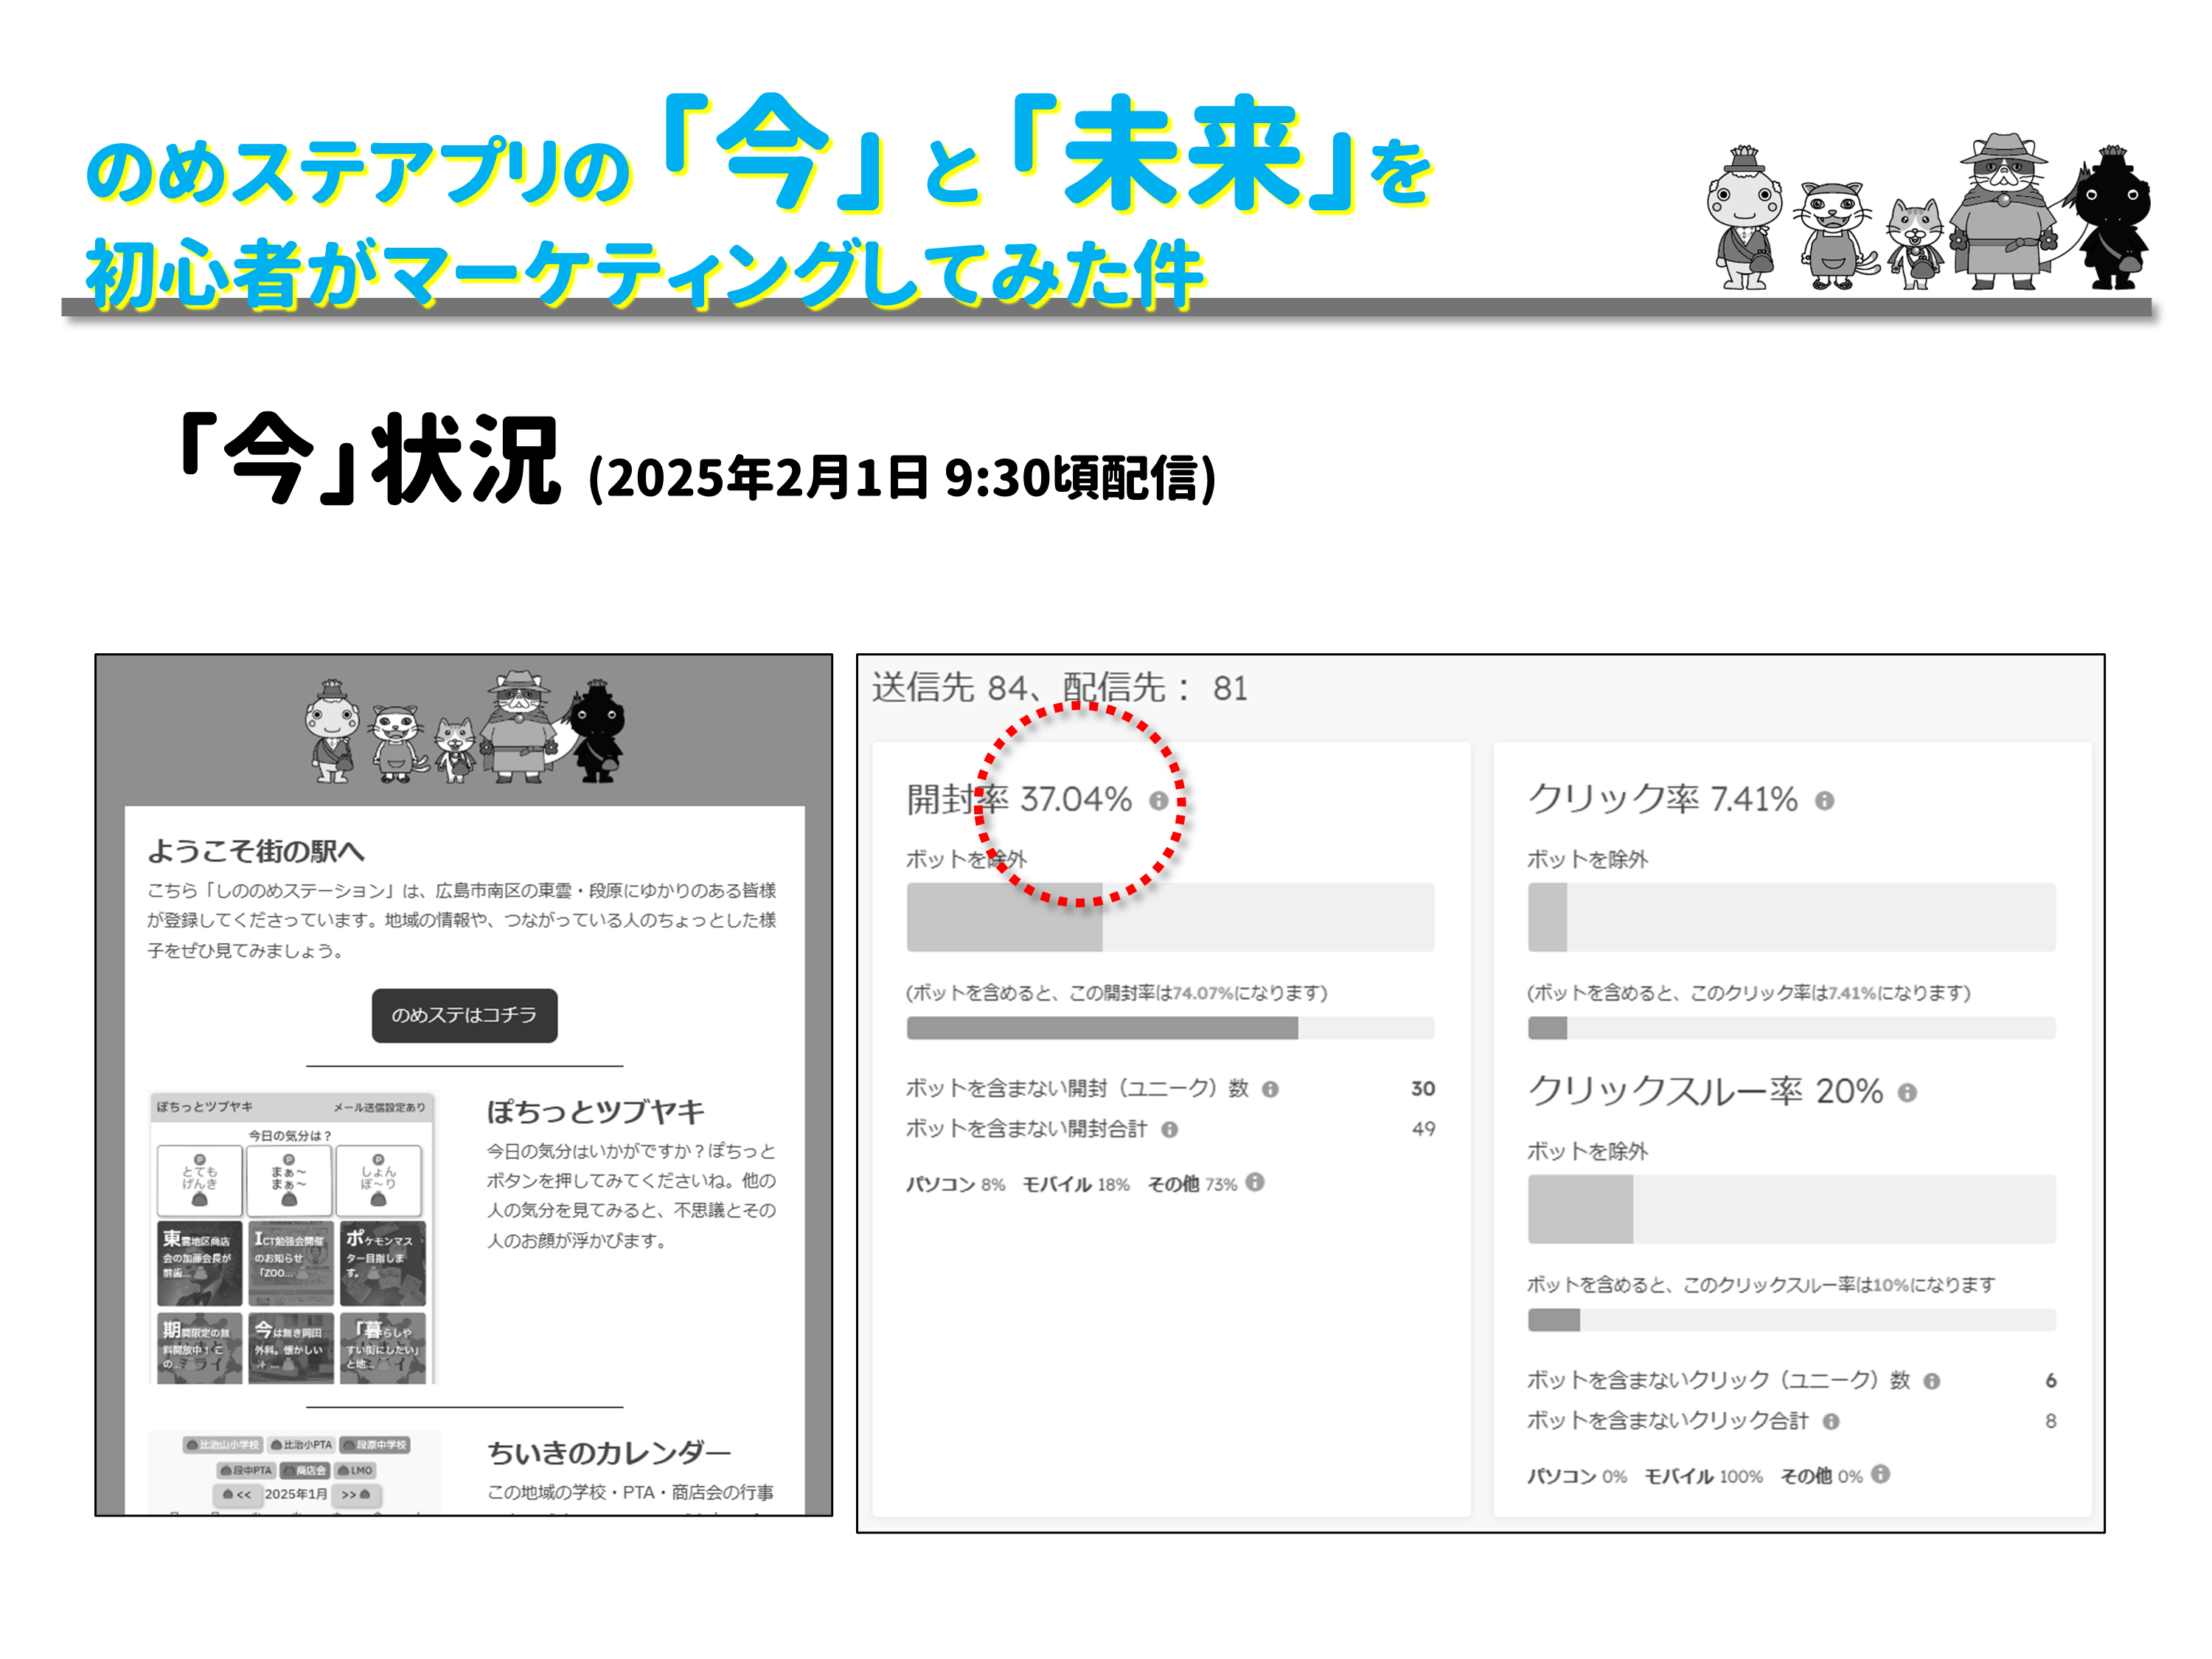Toggle the 段原中学校 calendar tag

(375, 1445)
